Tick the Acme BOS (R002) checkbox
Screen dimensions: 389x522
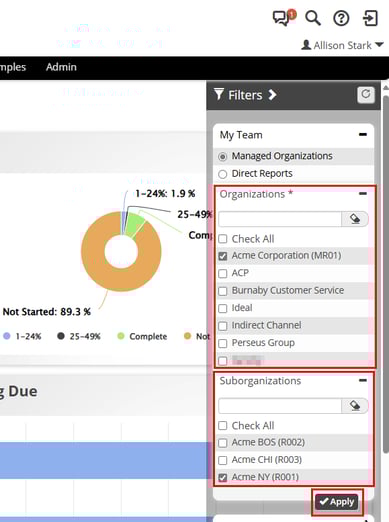(223, 443)
